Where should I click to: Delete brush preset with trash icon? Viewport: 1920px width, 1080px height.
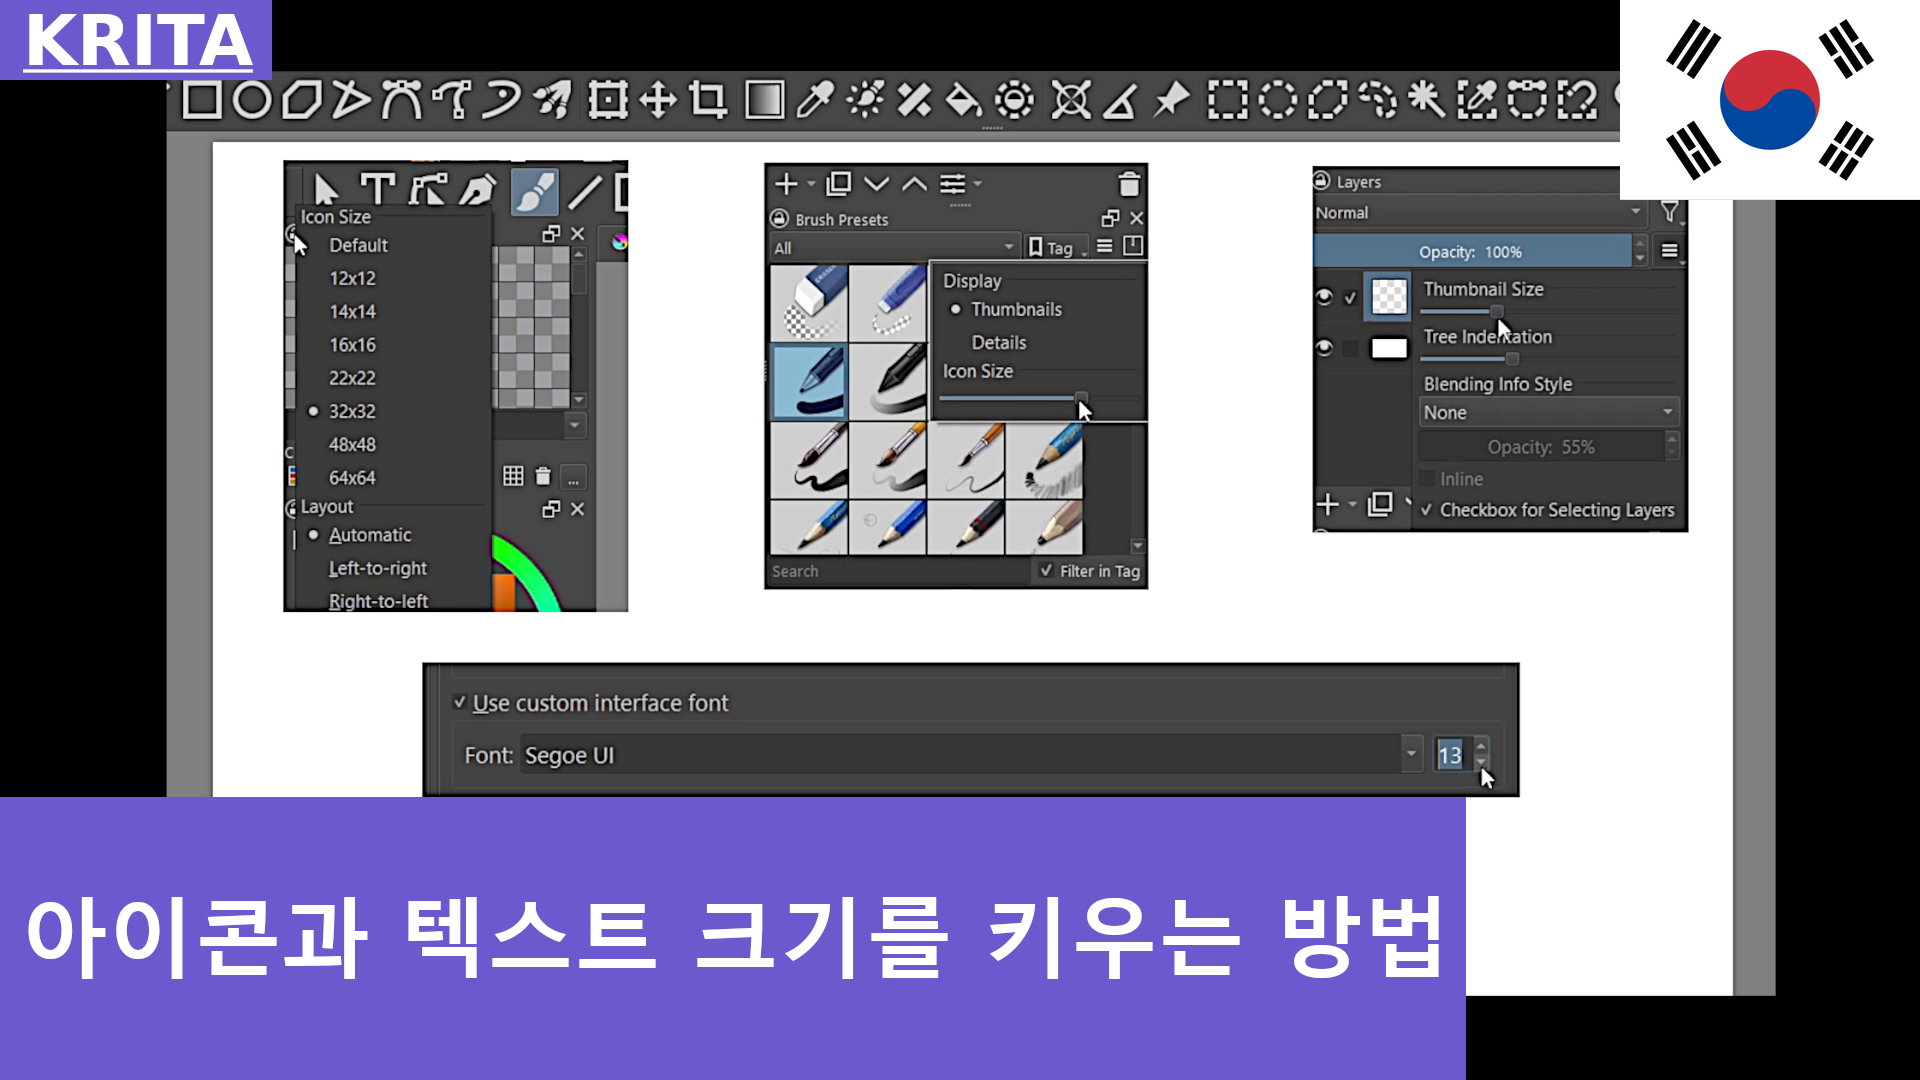tap(1129, 184)
